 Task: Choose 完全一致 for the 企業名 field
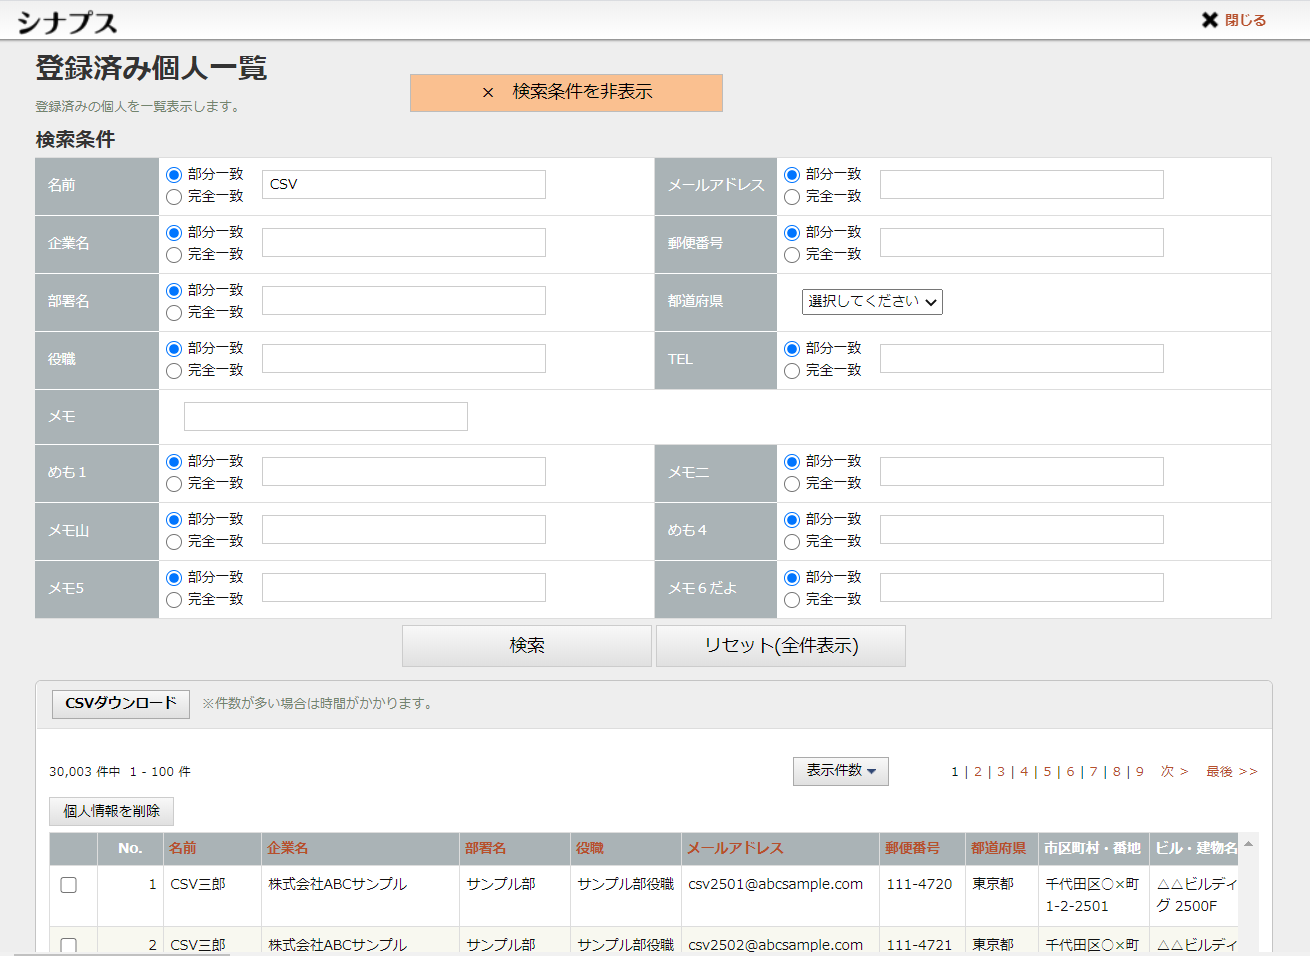point(174,255)
